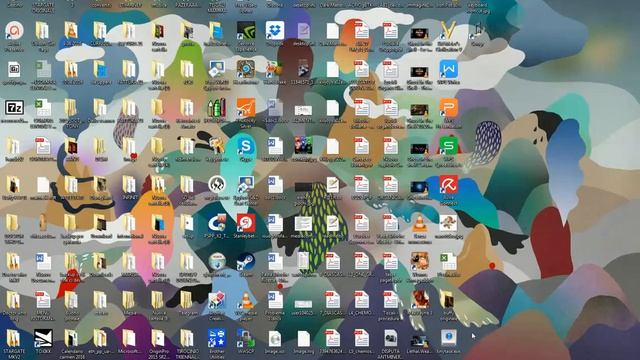Screen dimensions: 640x360
Task: Open the Doodle Creat shortcut
Action: tap(217, 300)
